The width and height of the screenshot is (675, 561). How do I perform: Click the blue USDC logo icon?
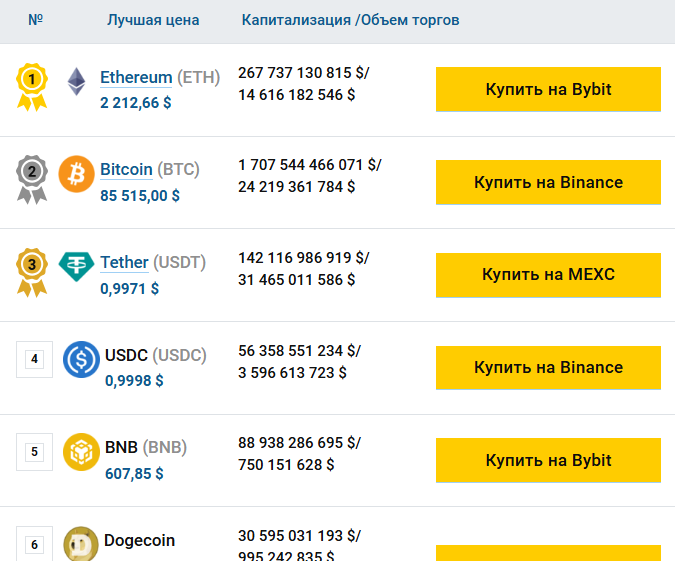pyautogui.click(x=82, y=360)
